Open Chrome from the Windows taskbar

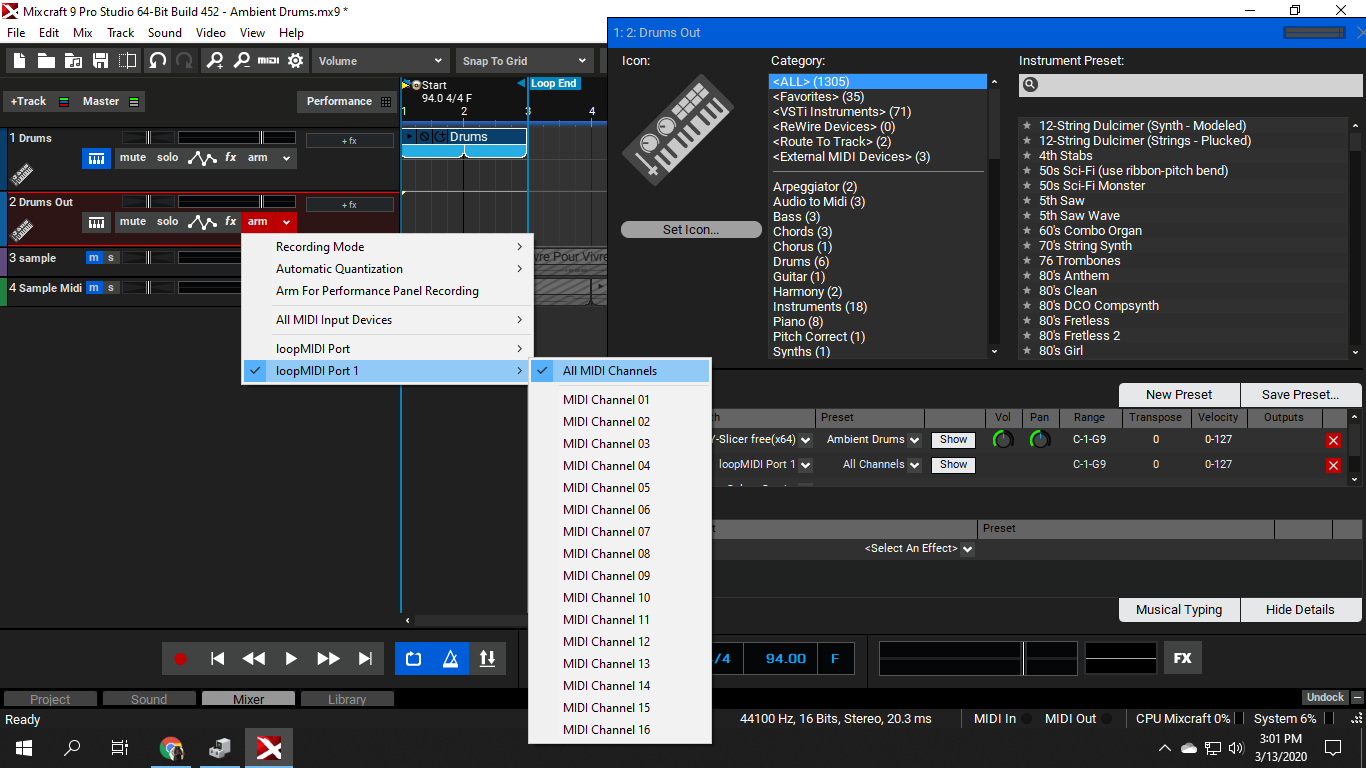(x=172, y=748)
